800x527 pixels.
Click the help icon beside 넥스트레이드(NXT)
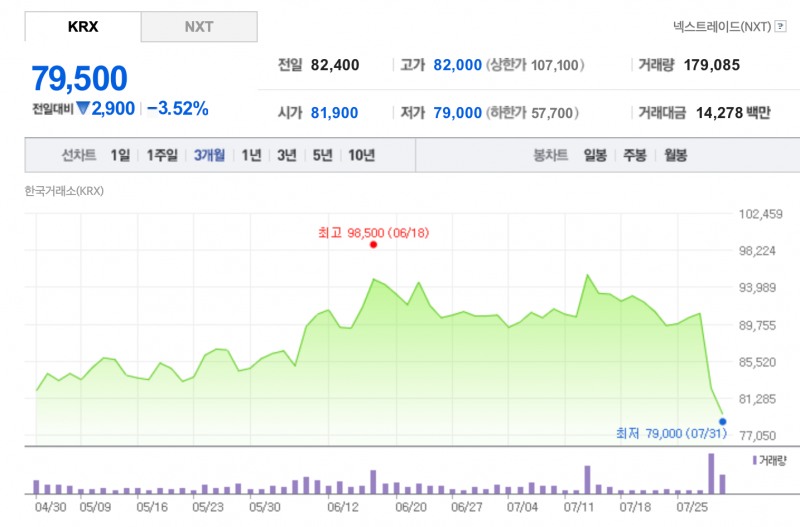[779, 27]
